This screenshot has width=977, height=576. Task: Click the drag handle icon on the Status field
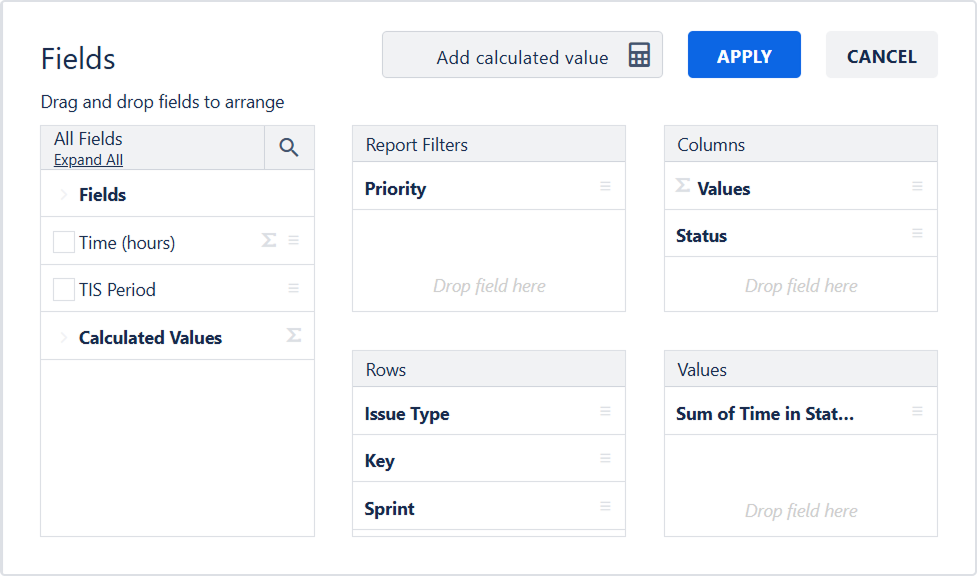917,234
